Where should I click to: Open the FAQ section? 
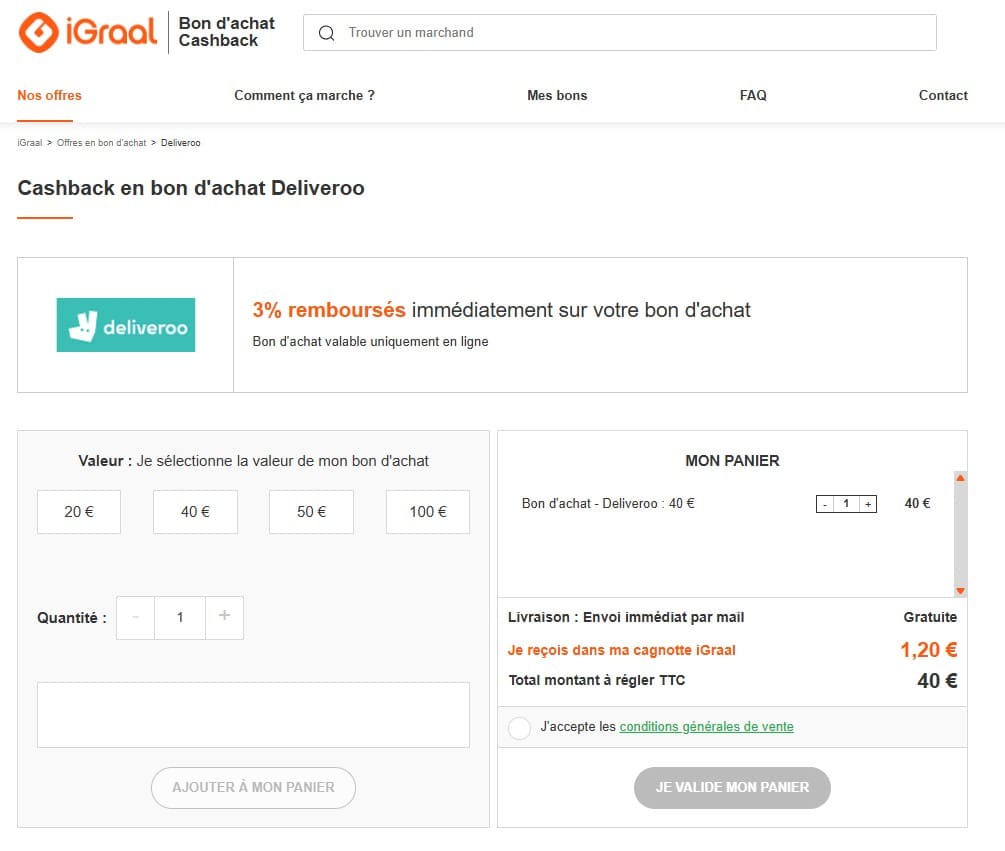752,95
